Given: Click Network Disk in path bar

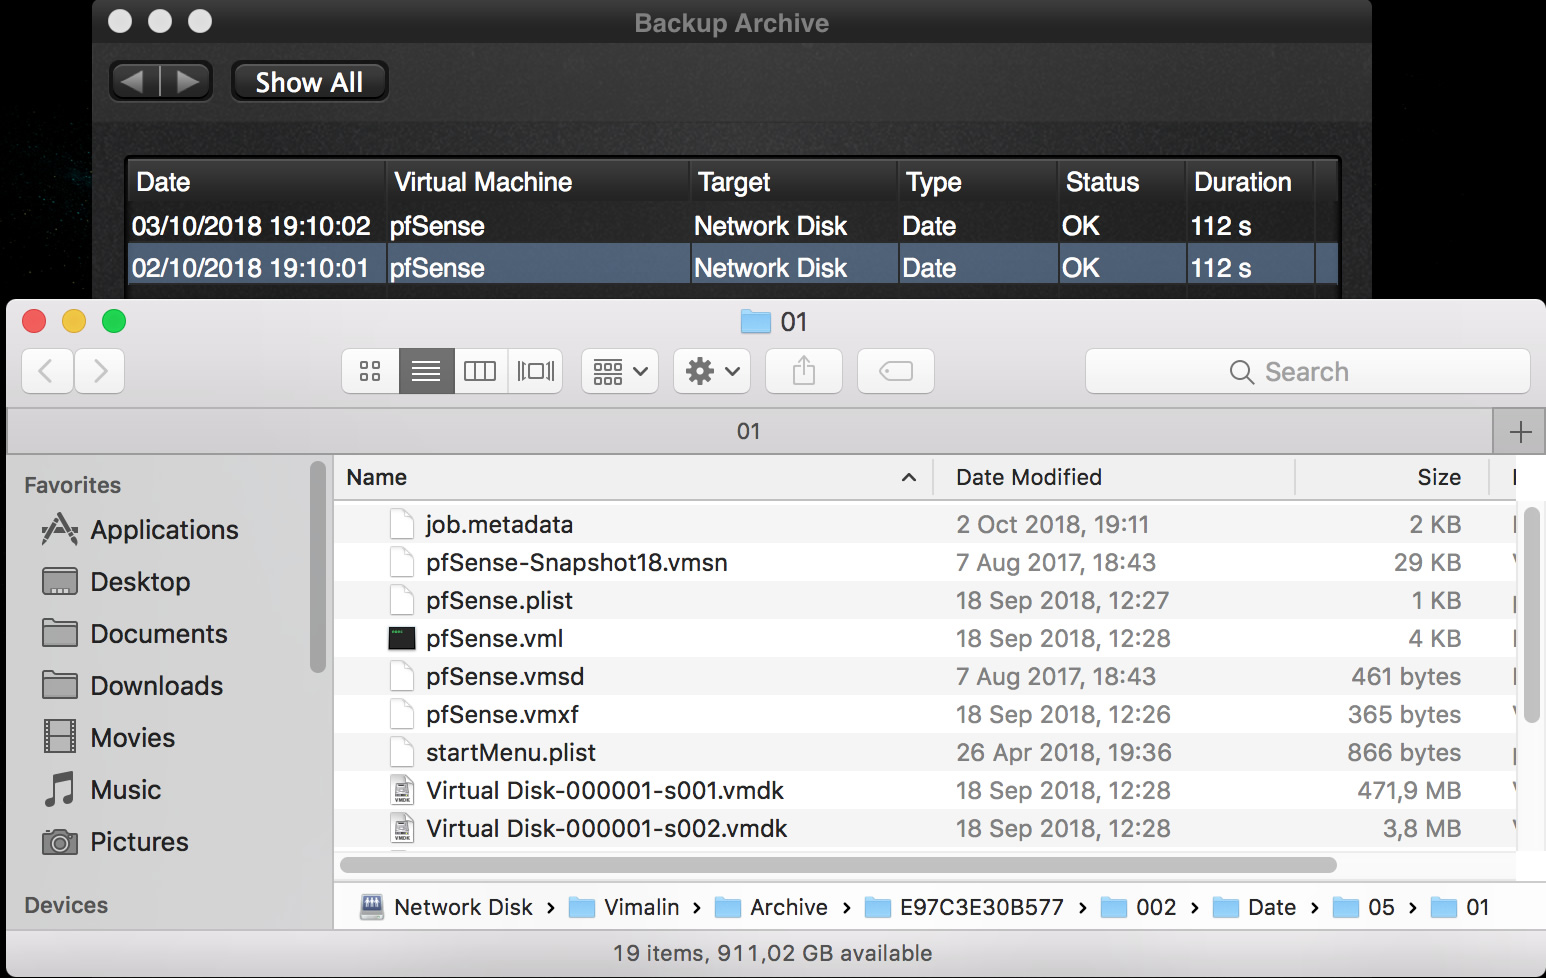Looking at the screenshot, I should pyautogui.click(x=447, y=907).
